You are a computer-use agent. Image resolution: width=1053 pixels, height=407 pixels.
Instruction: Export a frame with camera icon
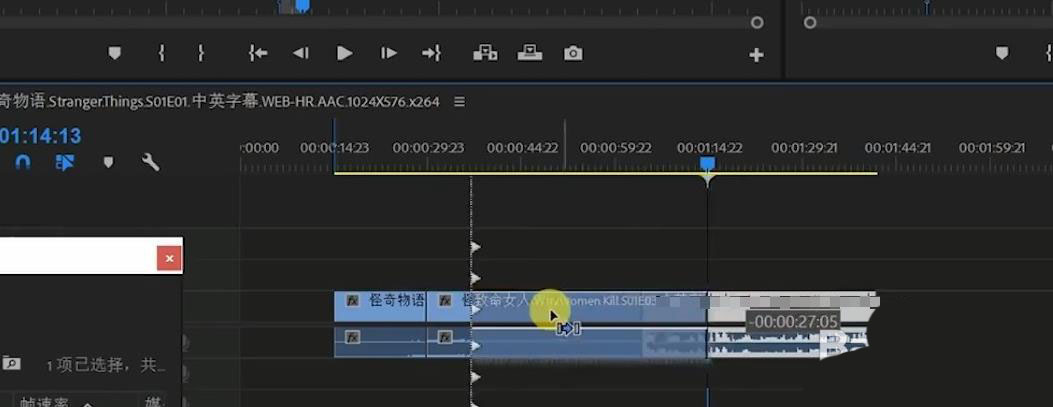click(573, 54)
